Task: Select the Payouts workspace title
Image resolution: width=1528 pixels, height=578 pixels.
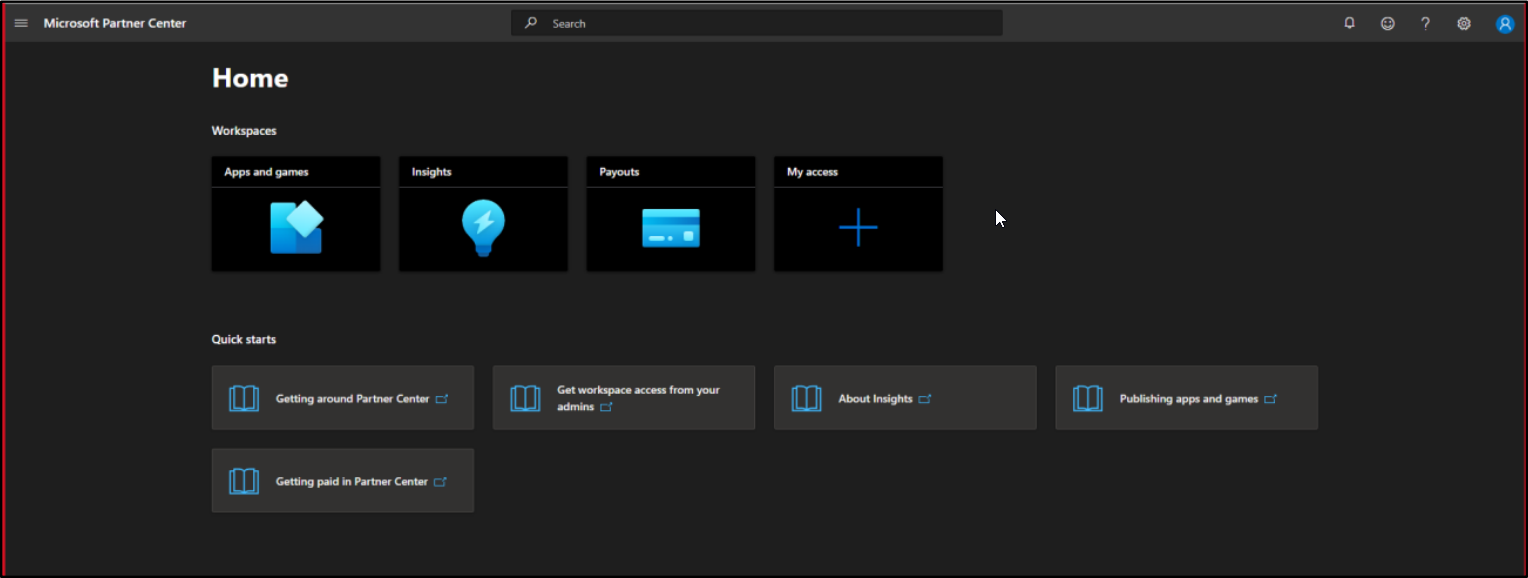Action: pos(619,172)
